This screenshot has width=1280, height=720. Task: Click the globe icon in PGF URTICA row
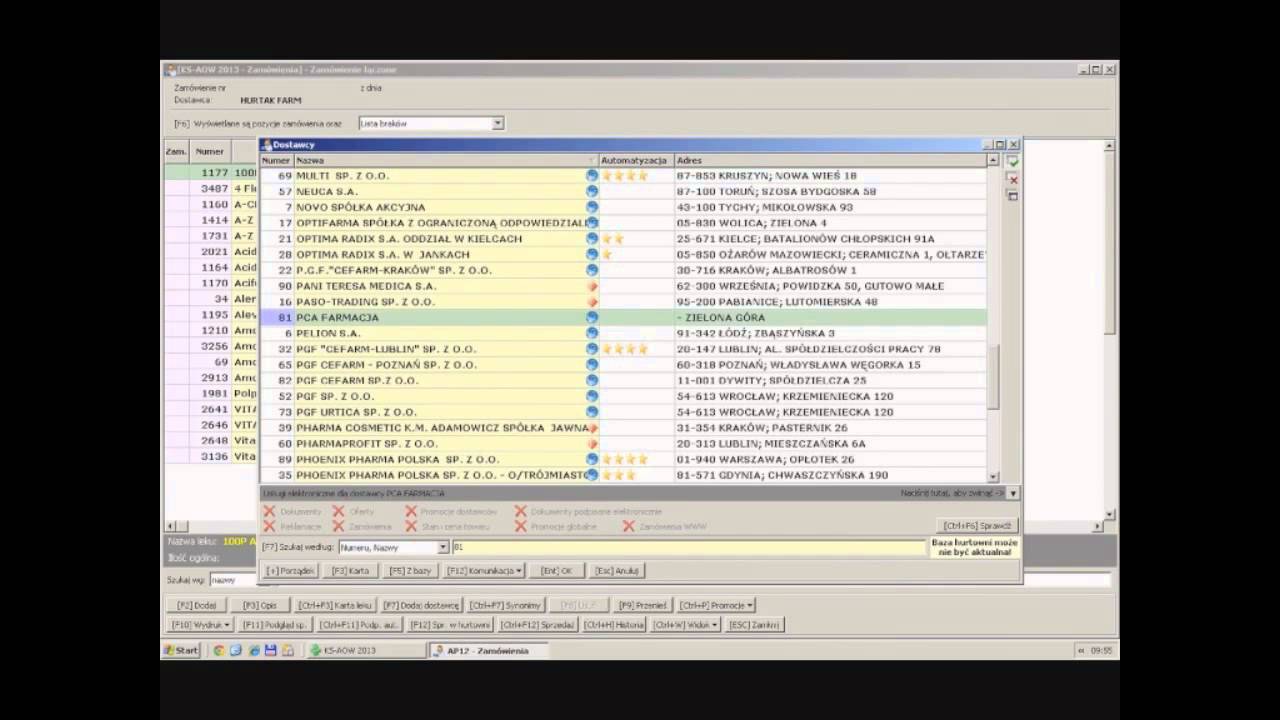click(x=592, y=412)
